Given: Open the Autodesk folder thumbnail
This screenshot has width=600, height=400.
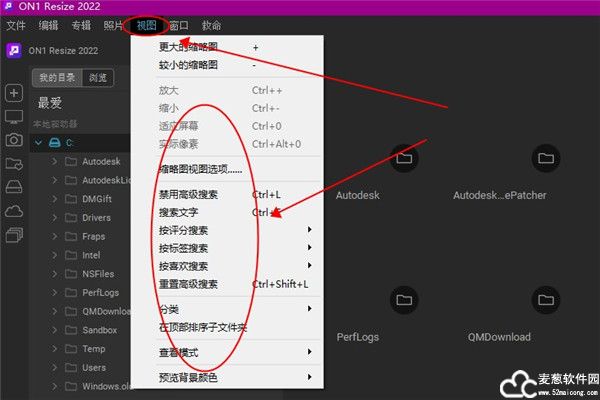Looking at the screenshot, I should 404,158.
